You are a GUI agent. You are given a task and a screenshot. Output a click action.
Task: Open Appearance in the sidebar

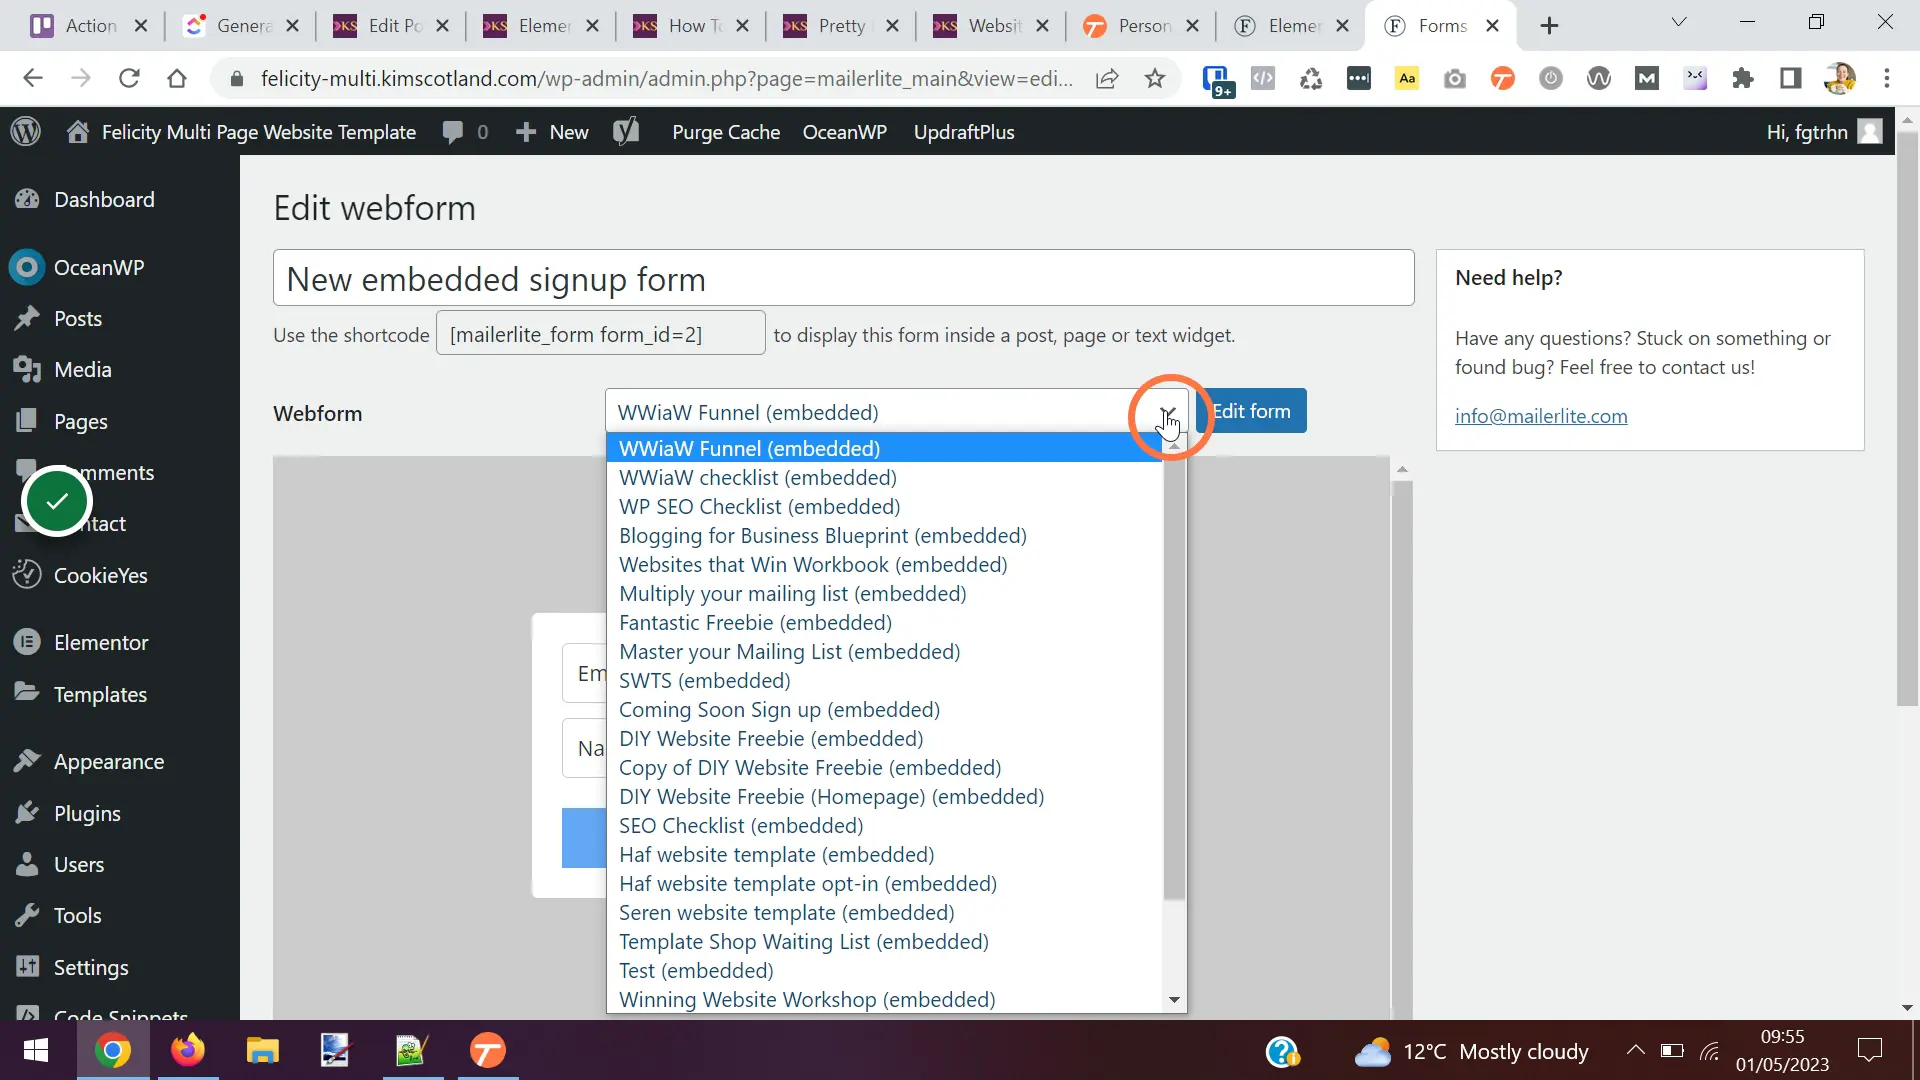pyautogui.click(x=109, y=761)
